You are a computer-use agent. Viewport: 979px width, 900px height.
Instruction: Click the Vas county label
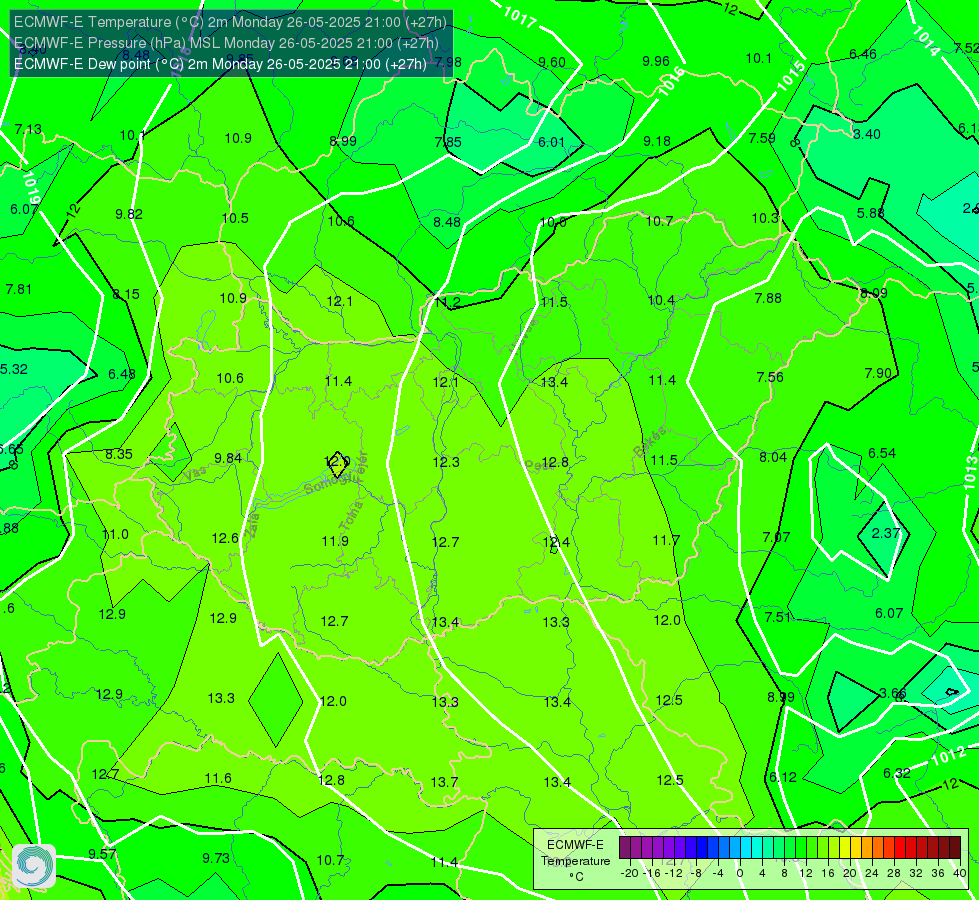[197, 474]
